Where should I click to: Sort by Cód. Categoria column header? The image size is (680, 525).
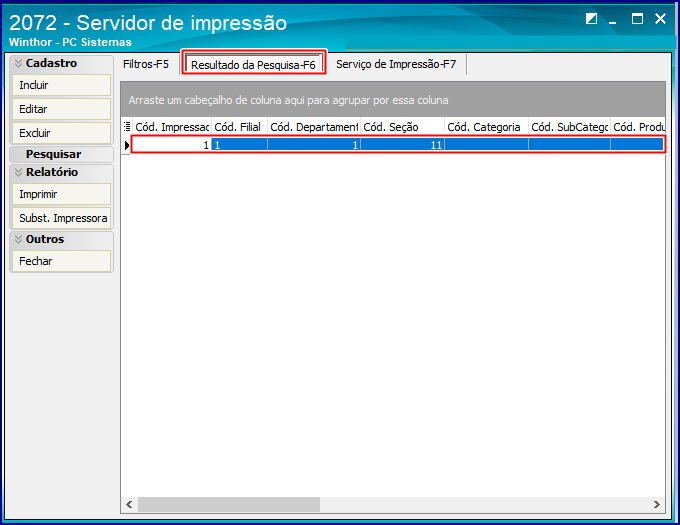(x=487, y=127)
